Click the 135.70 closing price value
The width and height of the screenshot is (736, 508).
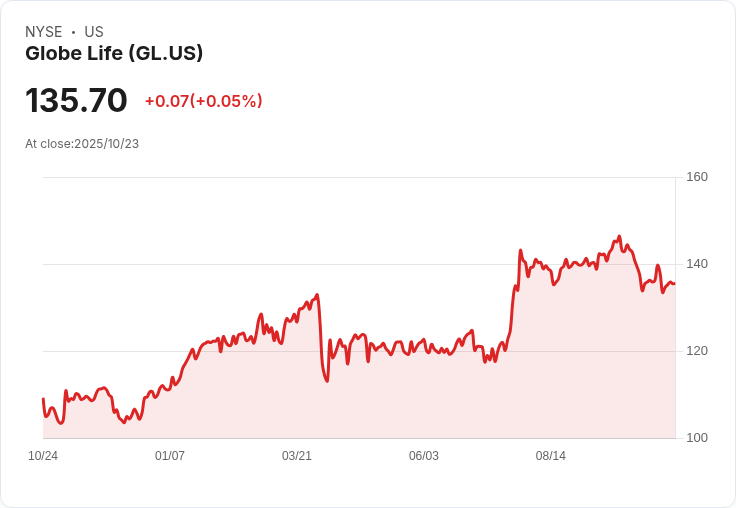(76, 101)
